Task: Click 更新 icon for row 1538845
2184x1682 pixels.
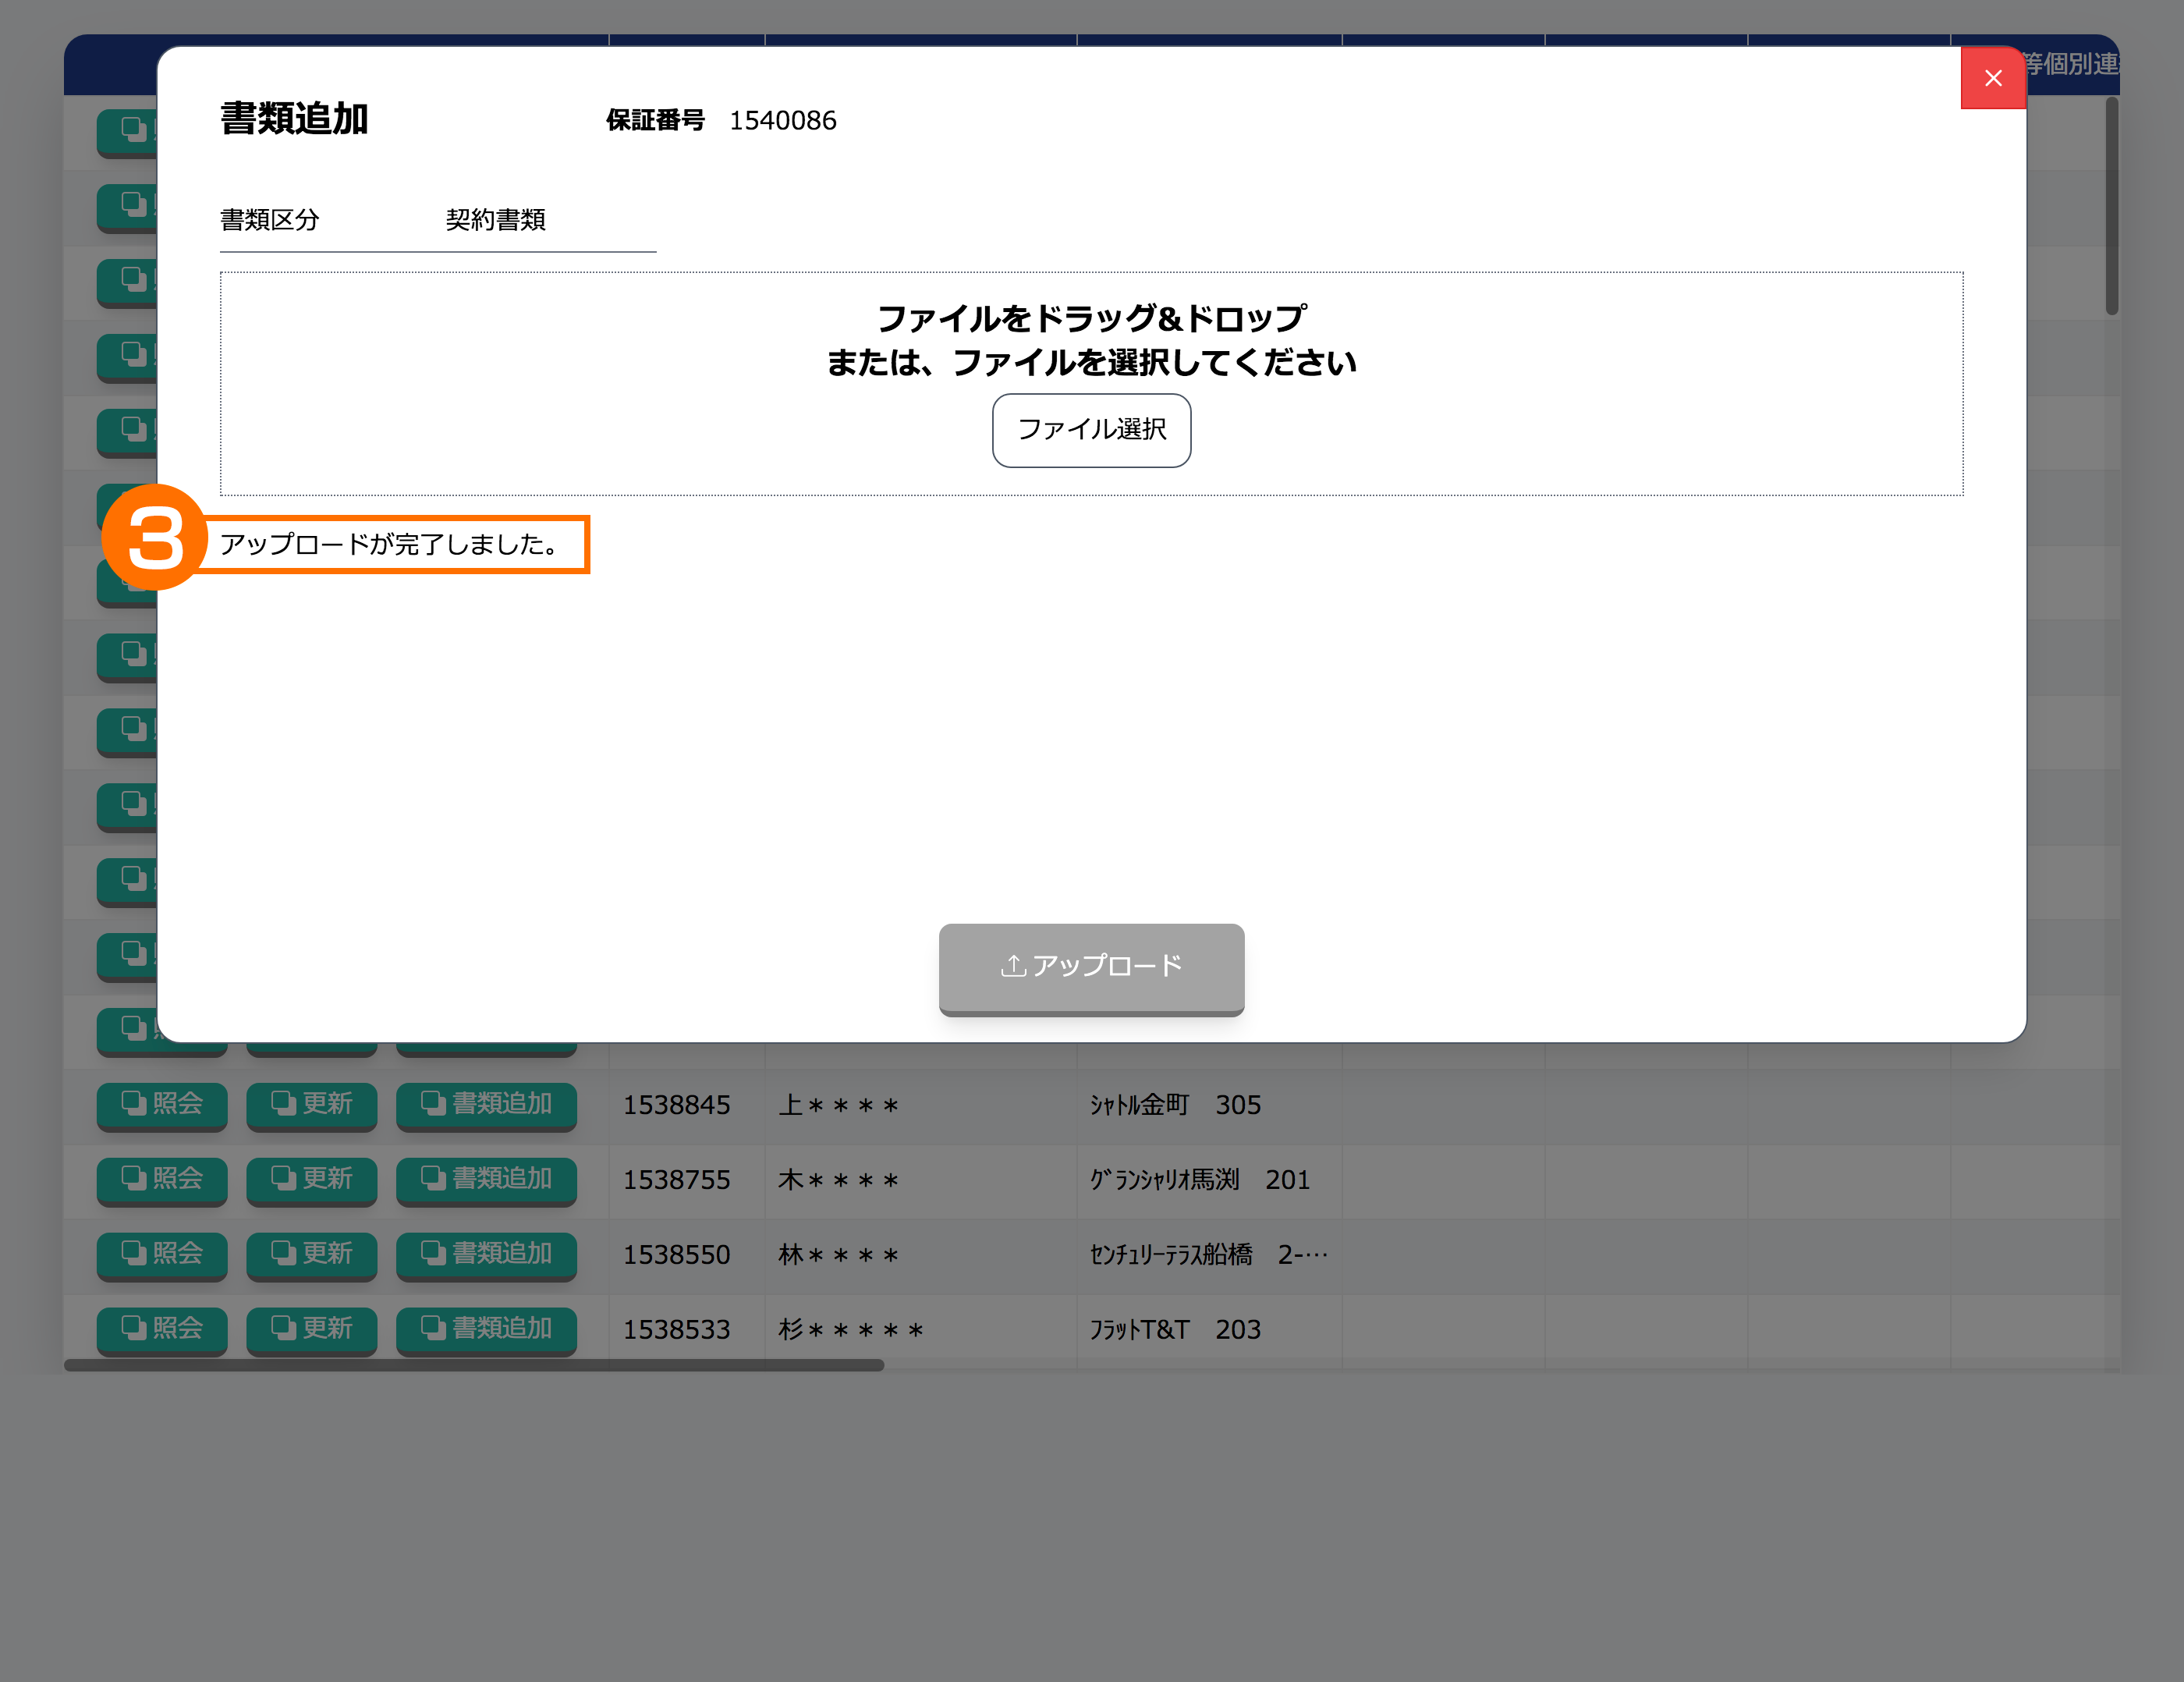Action: pos(284,1103)
